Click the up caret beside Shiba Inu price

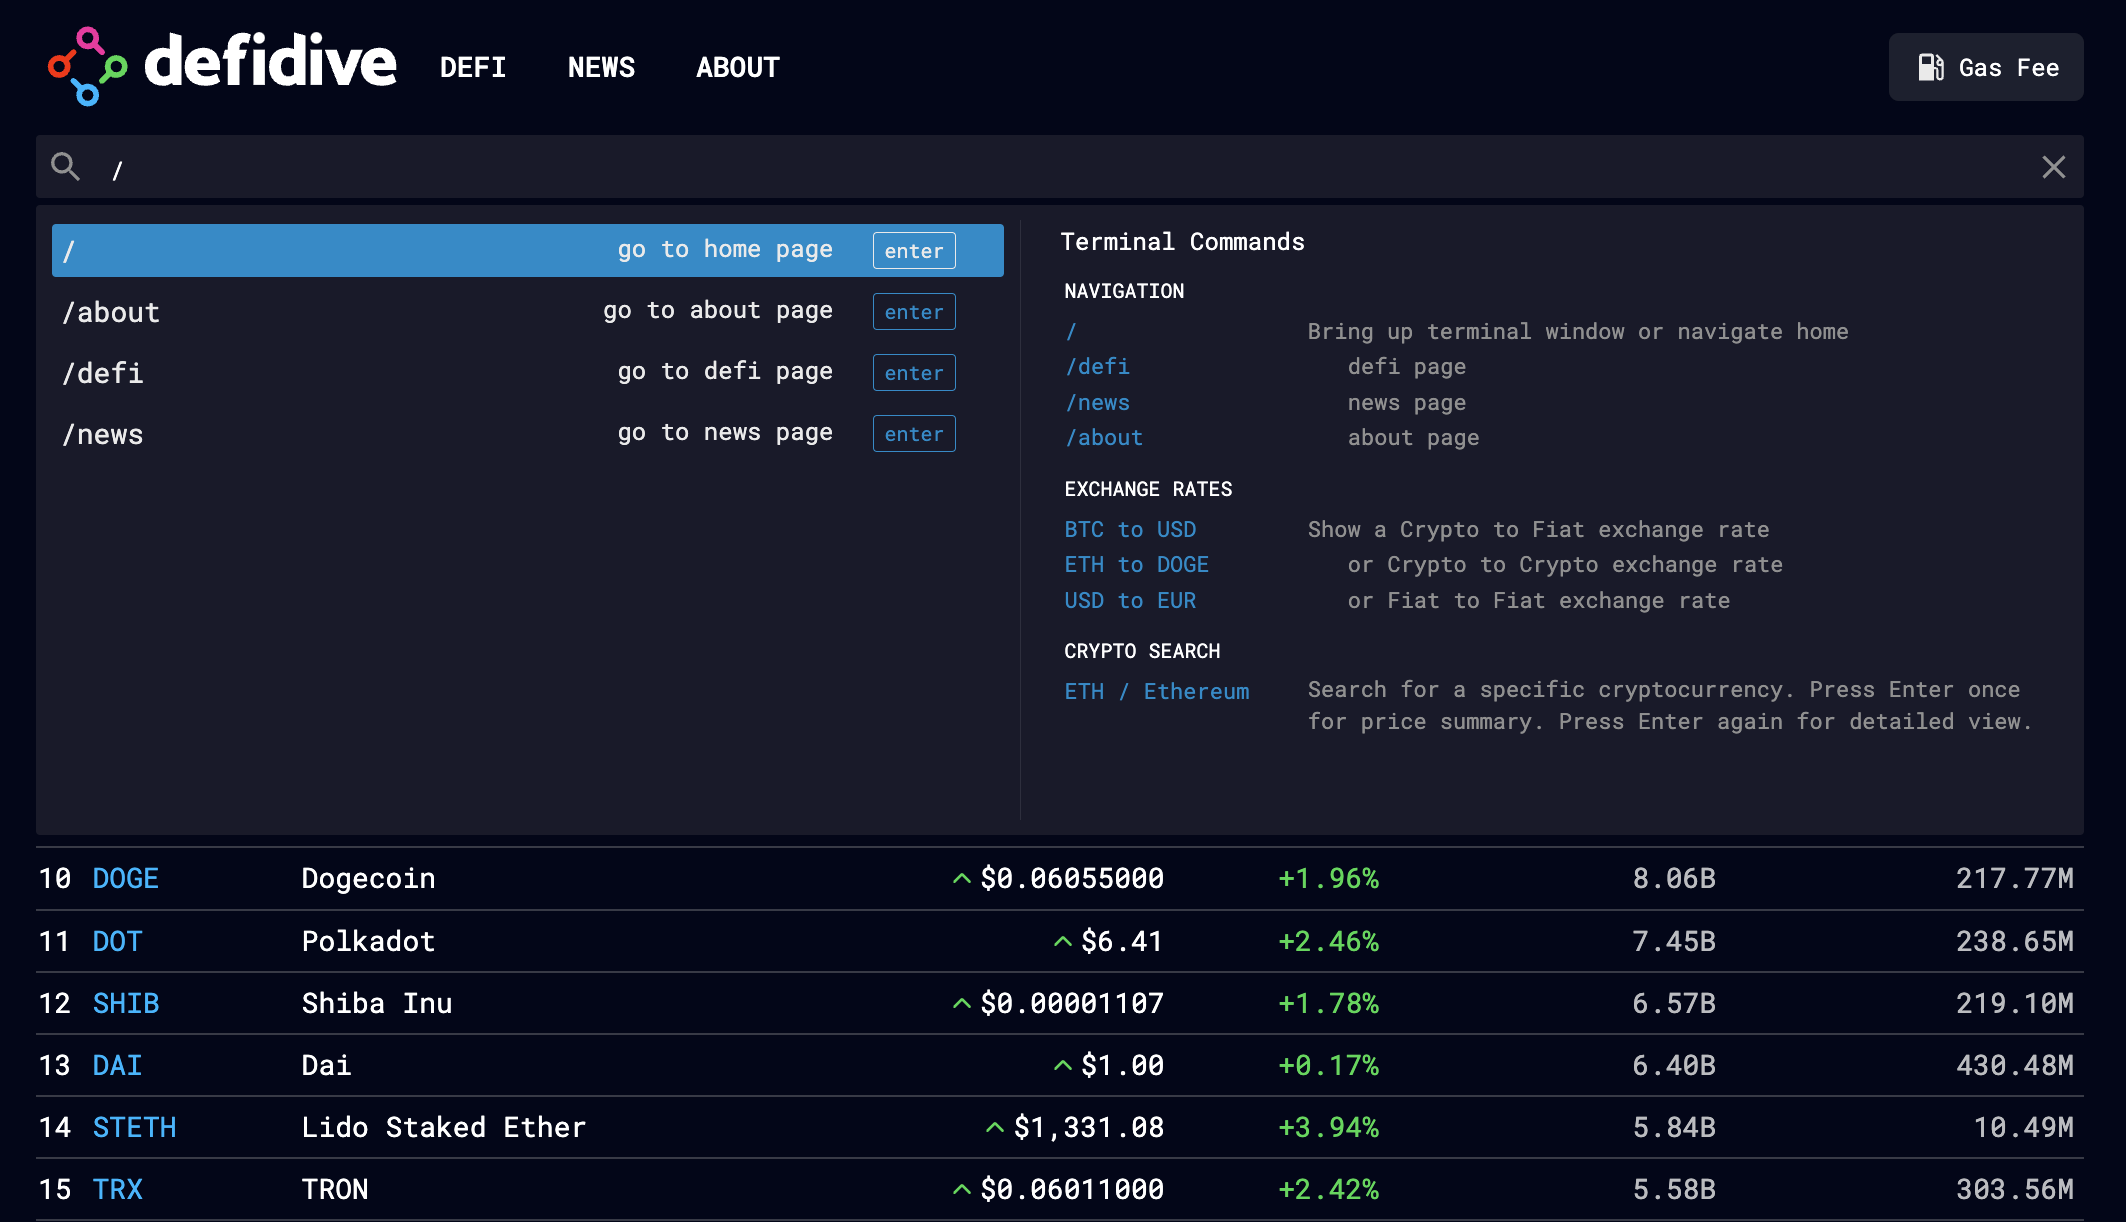point(962,1004)
